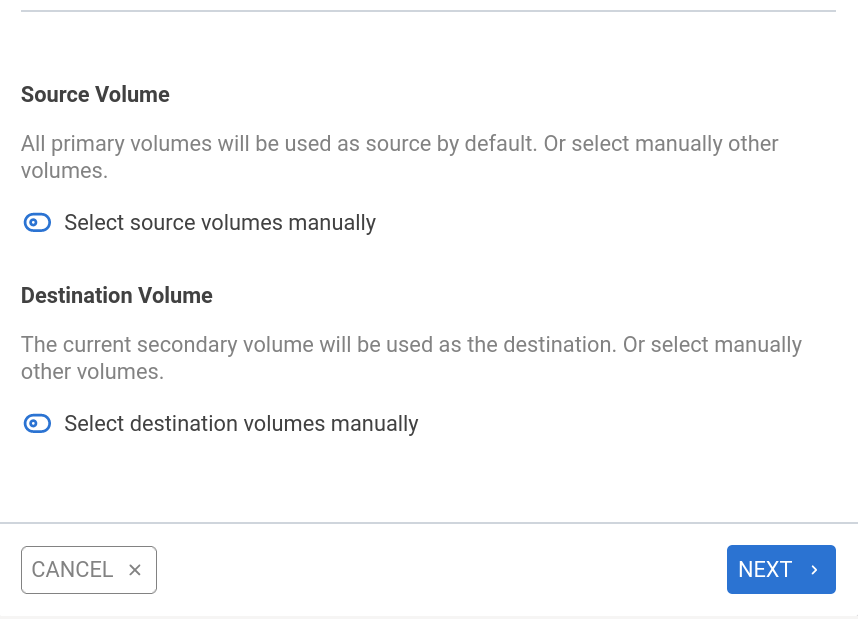
Task: Click the chevron arrow in the Next button
Action: click(x=814, y=570)
